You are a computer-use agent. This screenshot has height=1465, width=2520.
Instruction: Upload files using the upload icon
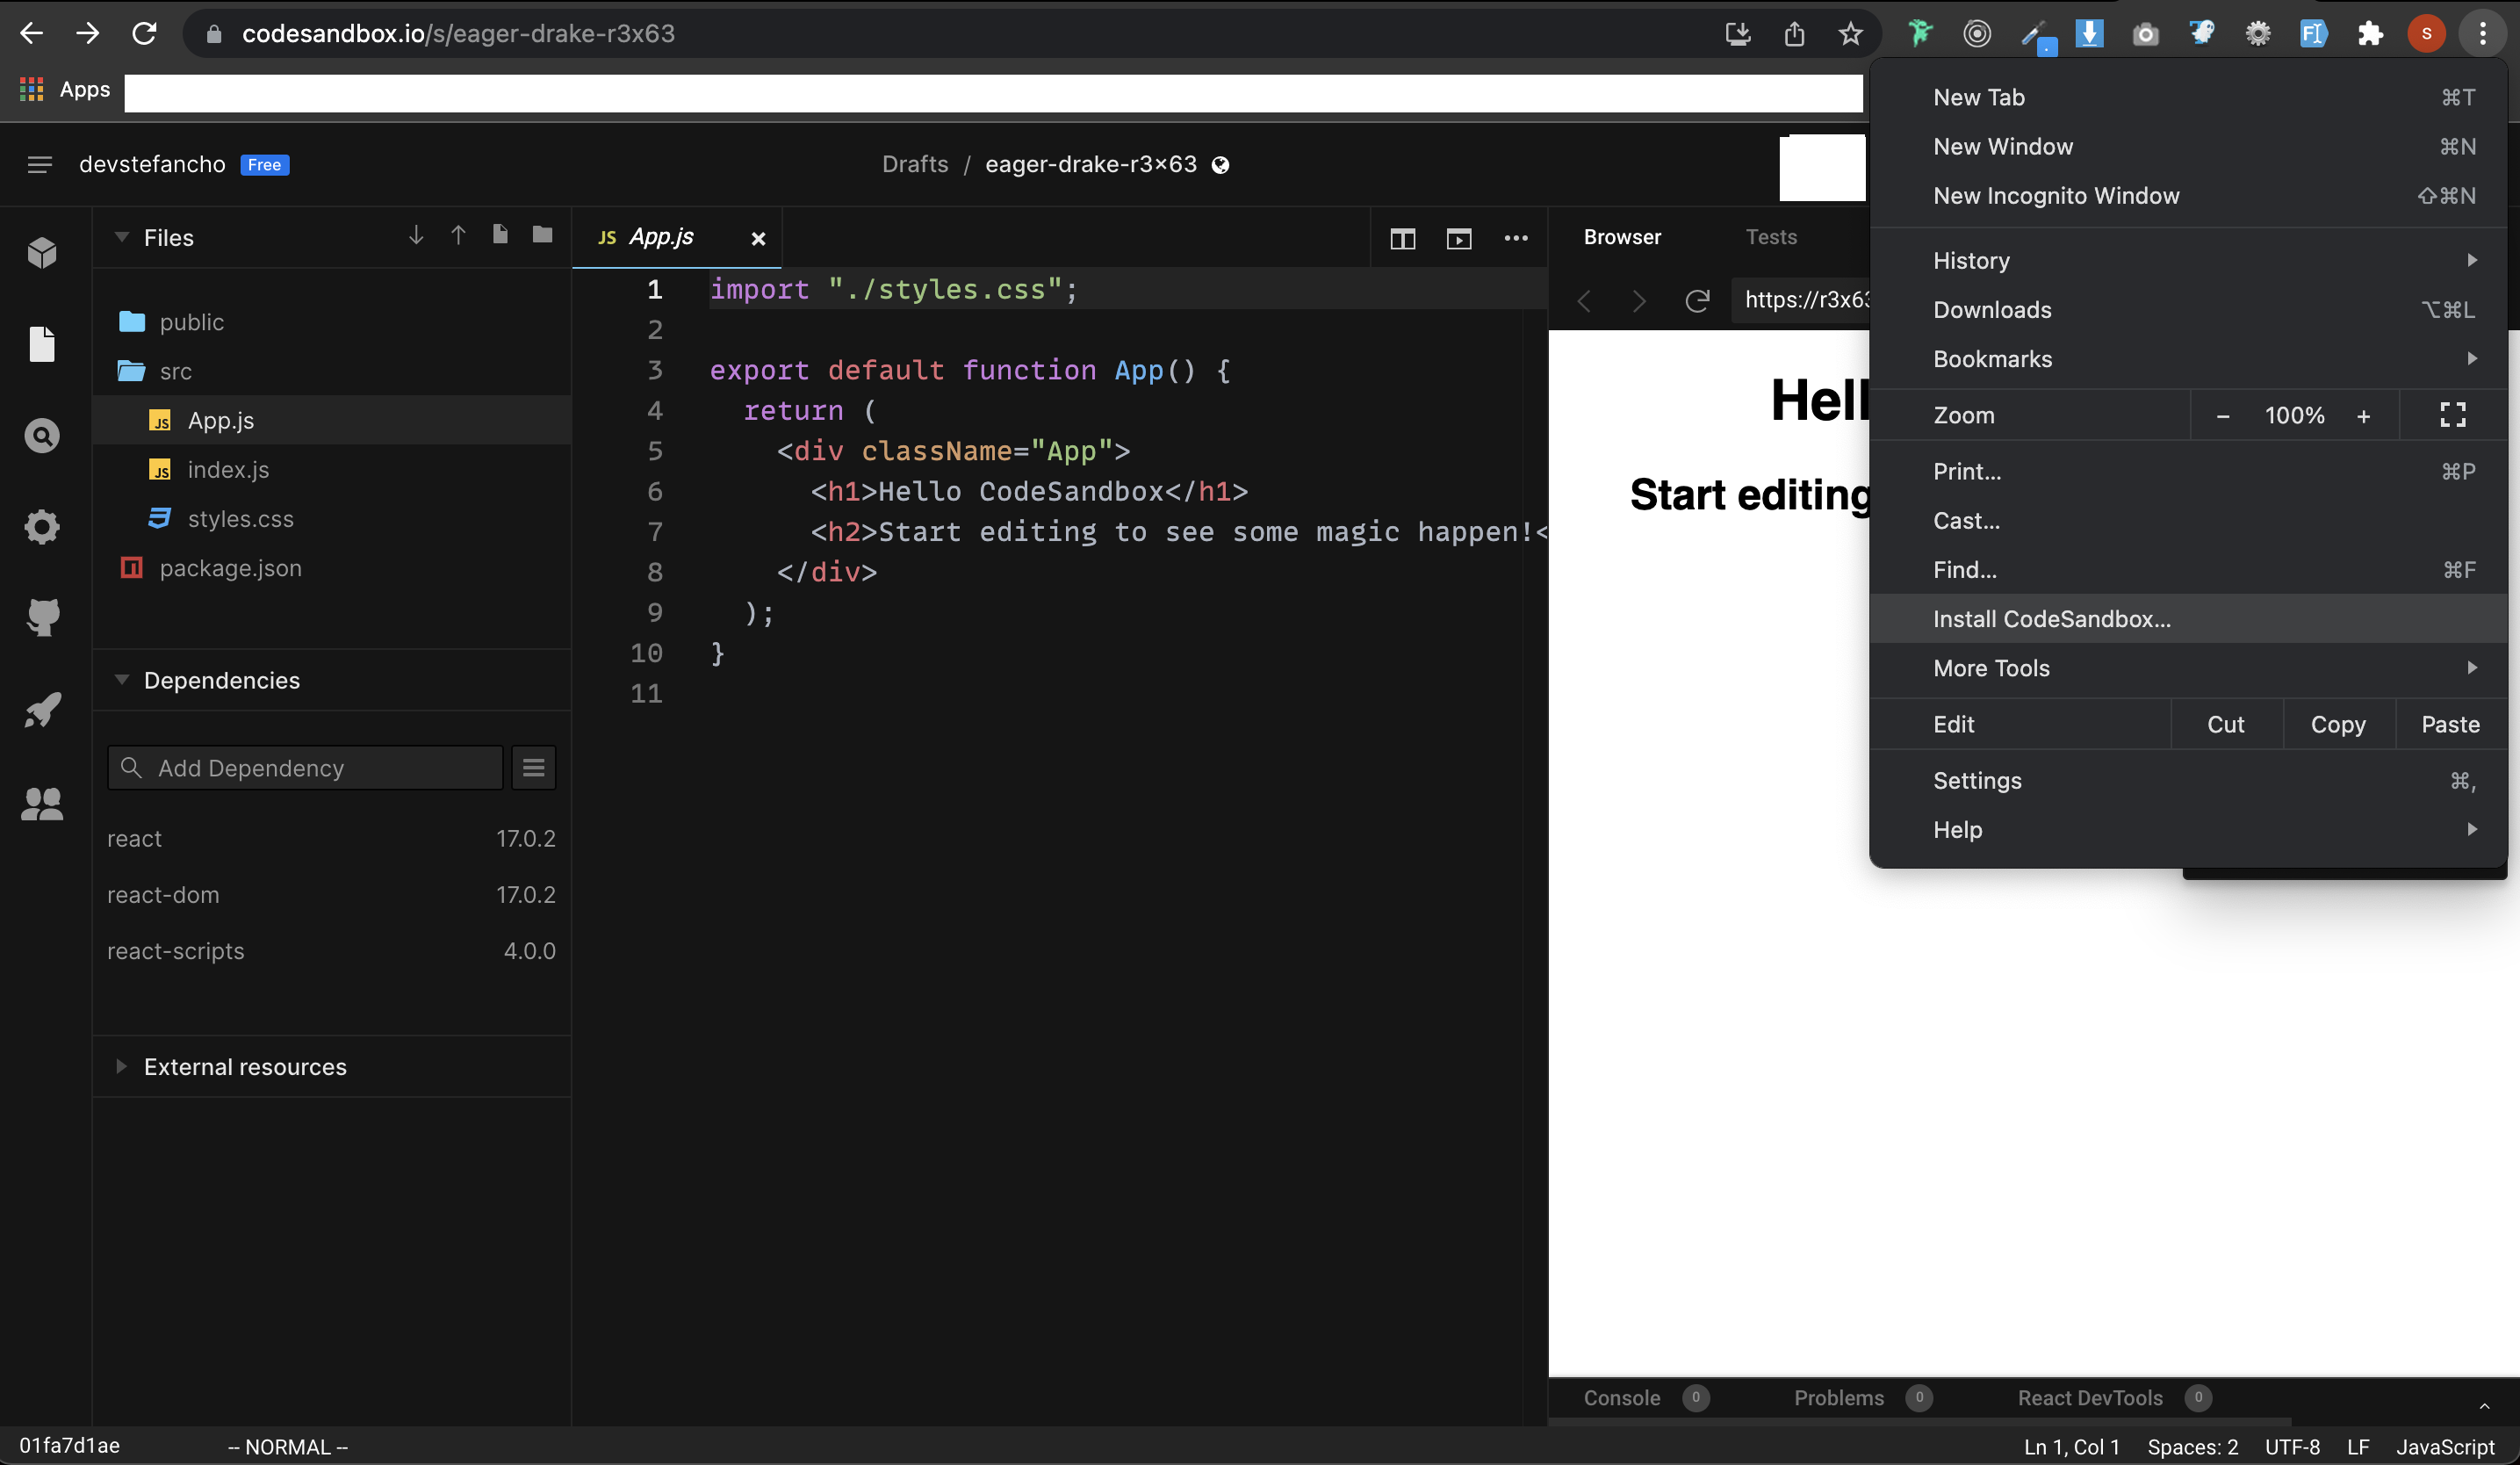[458, 236]
